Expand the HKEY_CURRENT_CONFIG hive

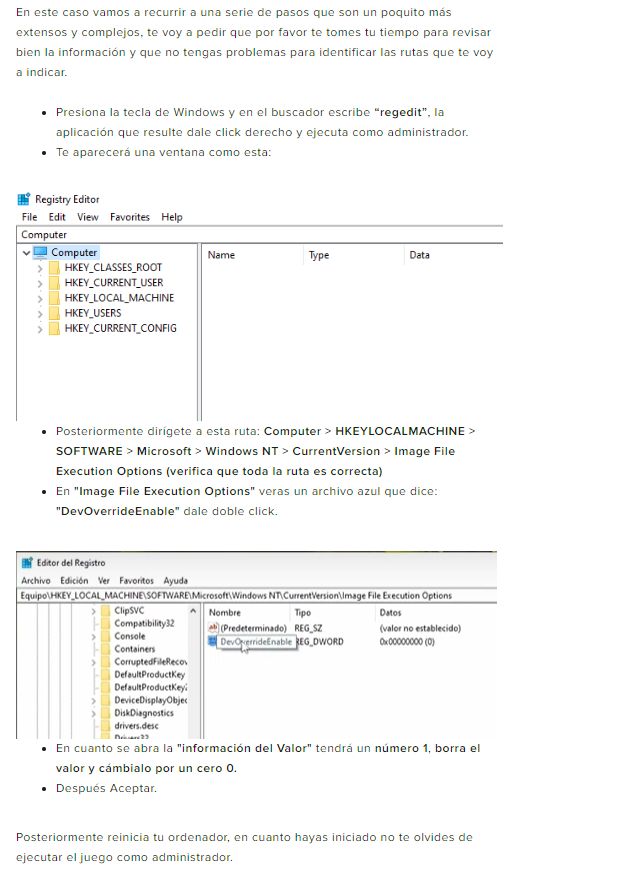point(39,329)
